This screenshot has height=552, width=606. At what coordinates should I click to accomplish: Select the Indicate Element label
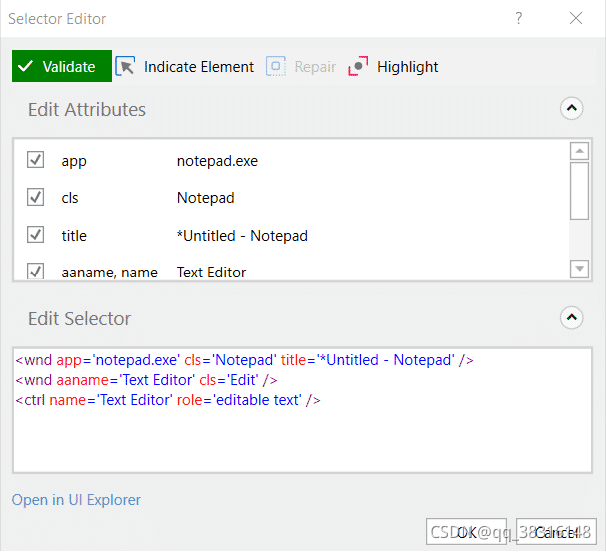199,67
